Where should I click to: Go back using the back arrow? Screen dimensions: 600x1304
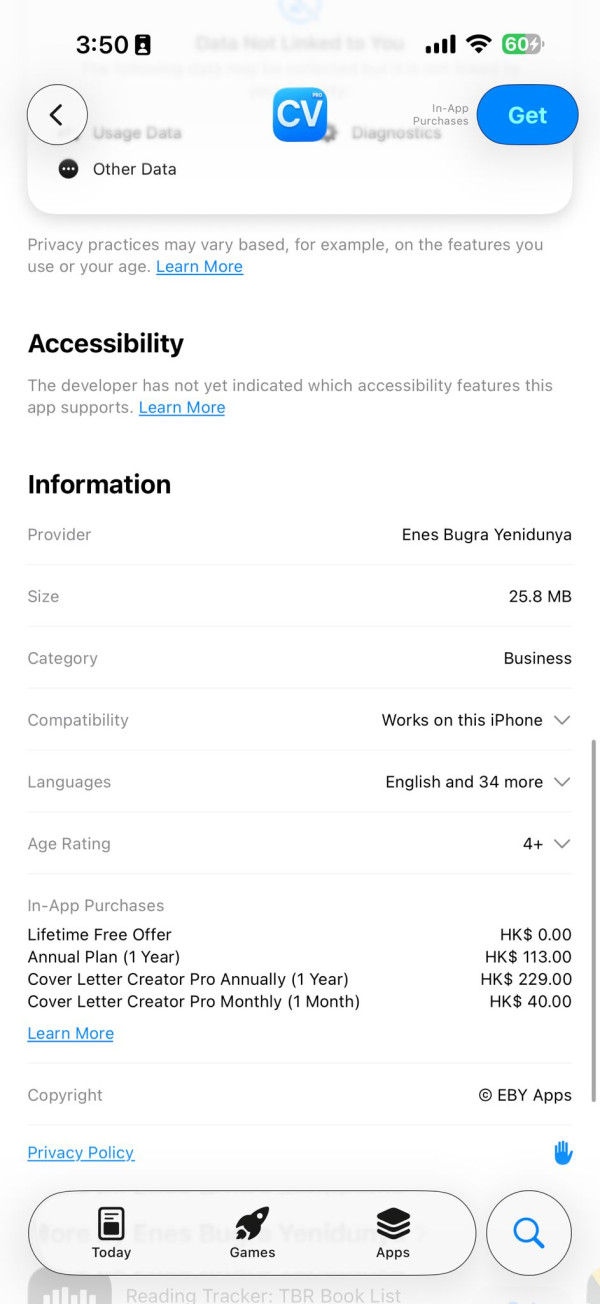57,114
